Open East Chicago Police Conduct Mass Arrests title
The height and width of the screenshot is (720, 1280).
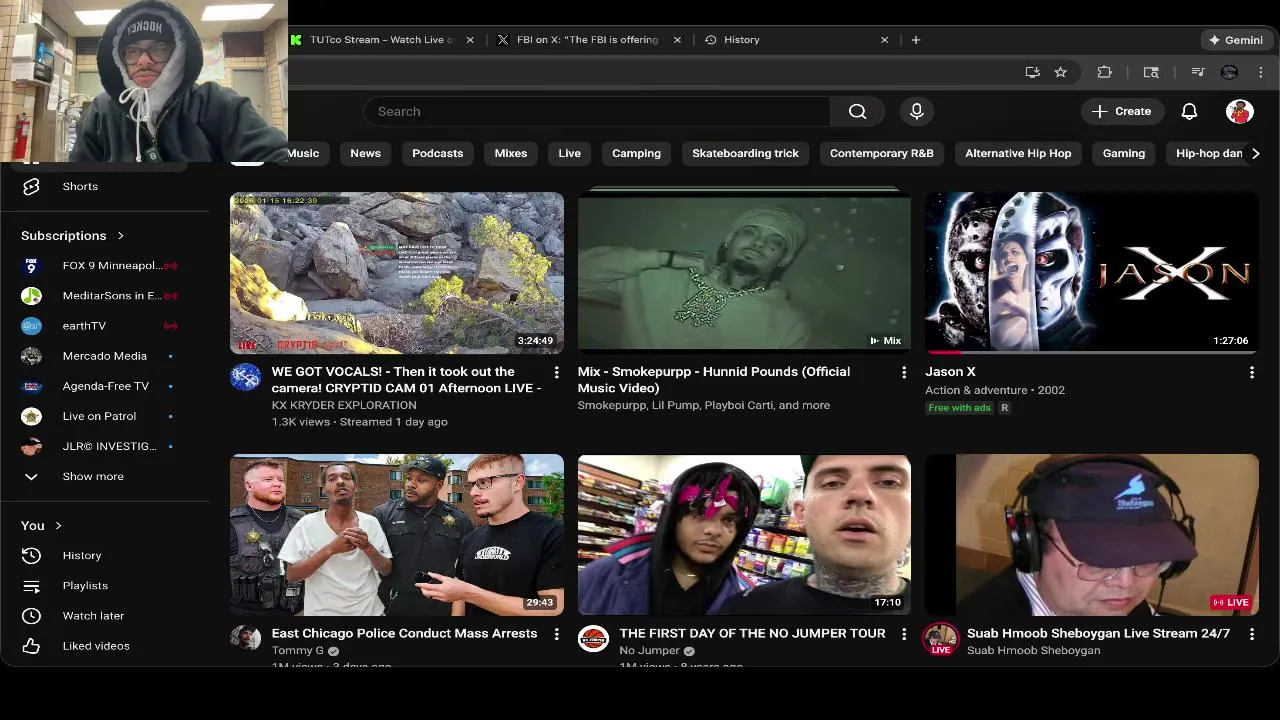pyautogui.click(x=404, y=633)
